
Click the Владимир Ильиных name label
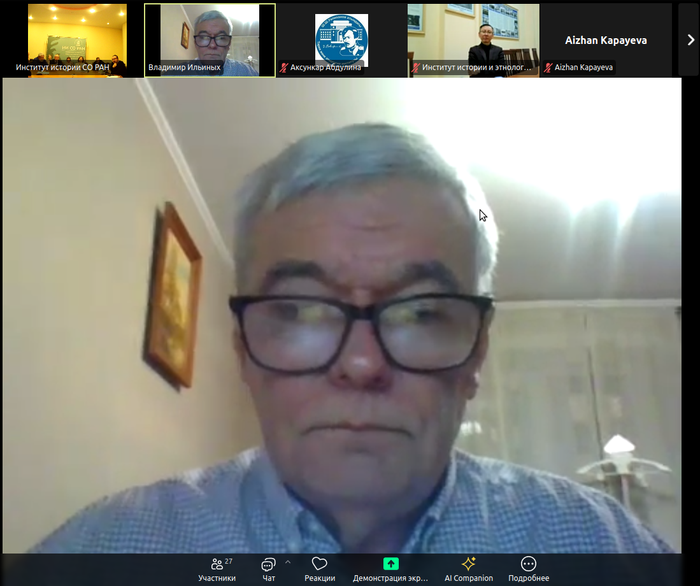pos(184,68)
